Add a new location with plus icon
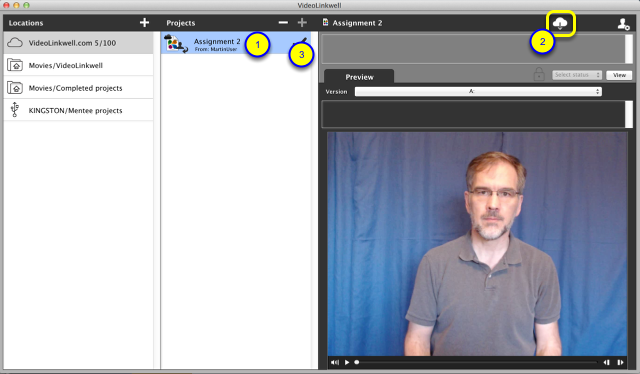Image resolution: width=640 pixels, height=374 pixels. click(144, 23)
